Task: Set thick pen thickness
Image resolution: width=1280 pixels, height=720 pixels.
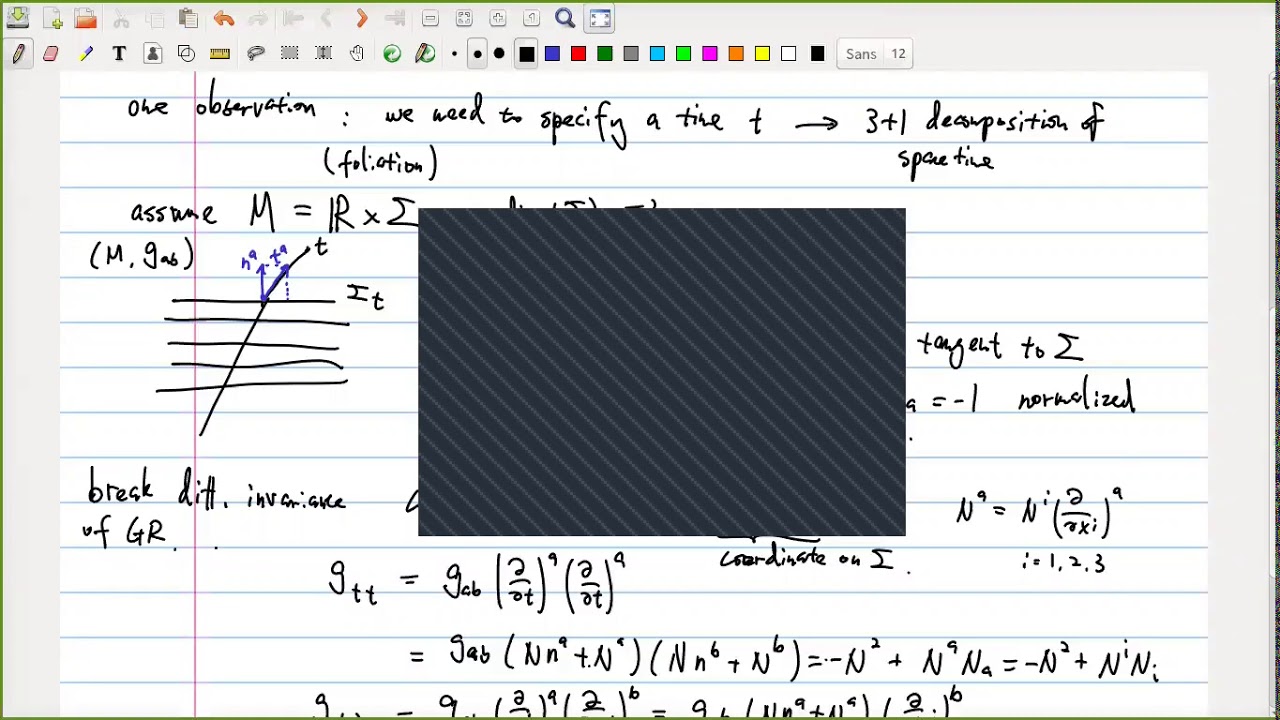Action: 499,54
